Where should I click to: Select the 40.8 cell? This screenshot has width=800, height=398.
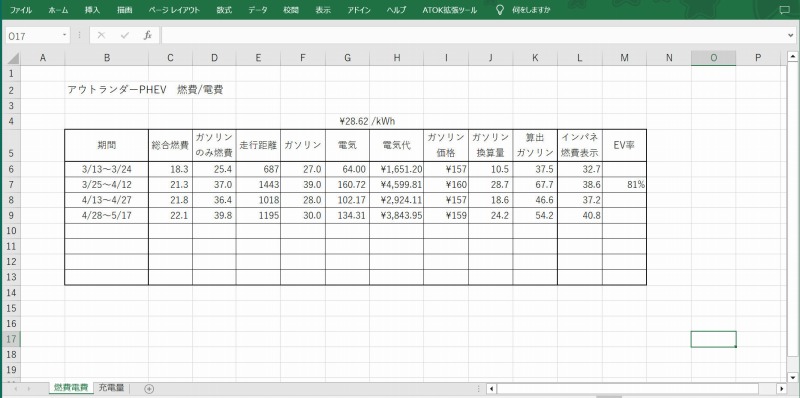point(580,215)
